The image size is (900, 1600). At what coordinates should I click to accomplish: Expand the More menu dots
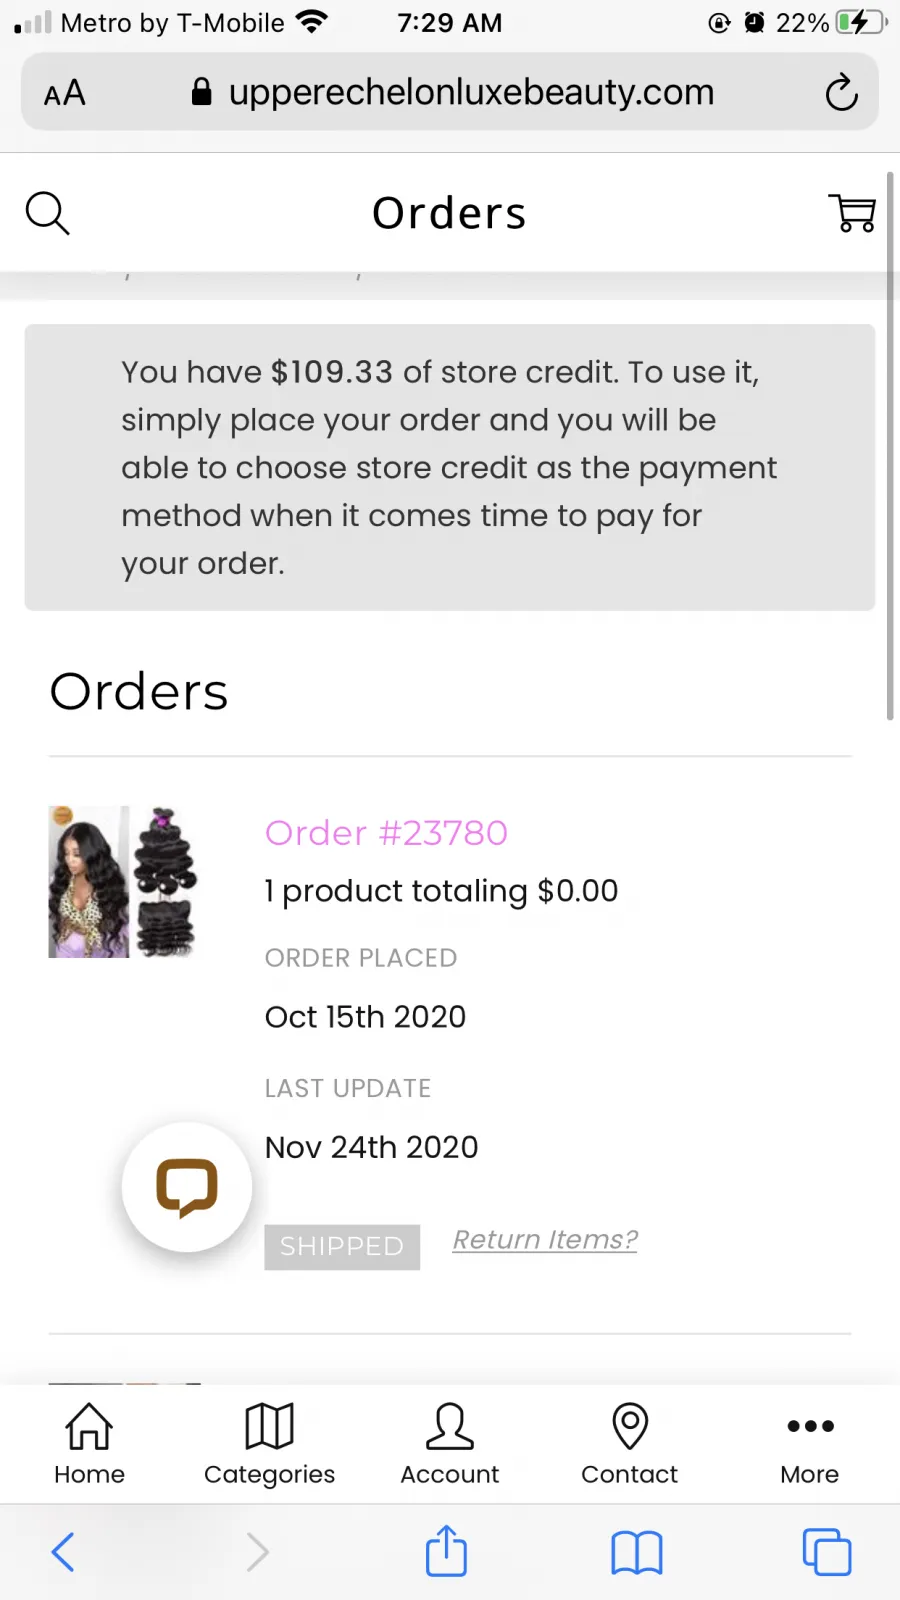pyautogui.click(x=809, y=1444)
